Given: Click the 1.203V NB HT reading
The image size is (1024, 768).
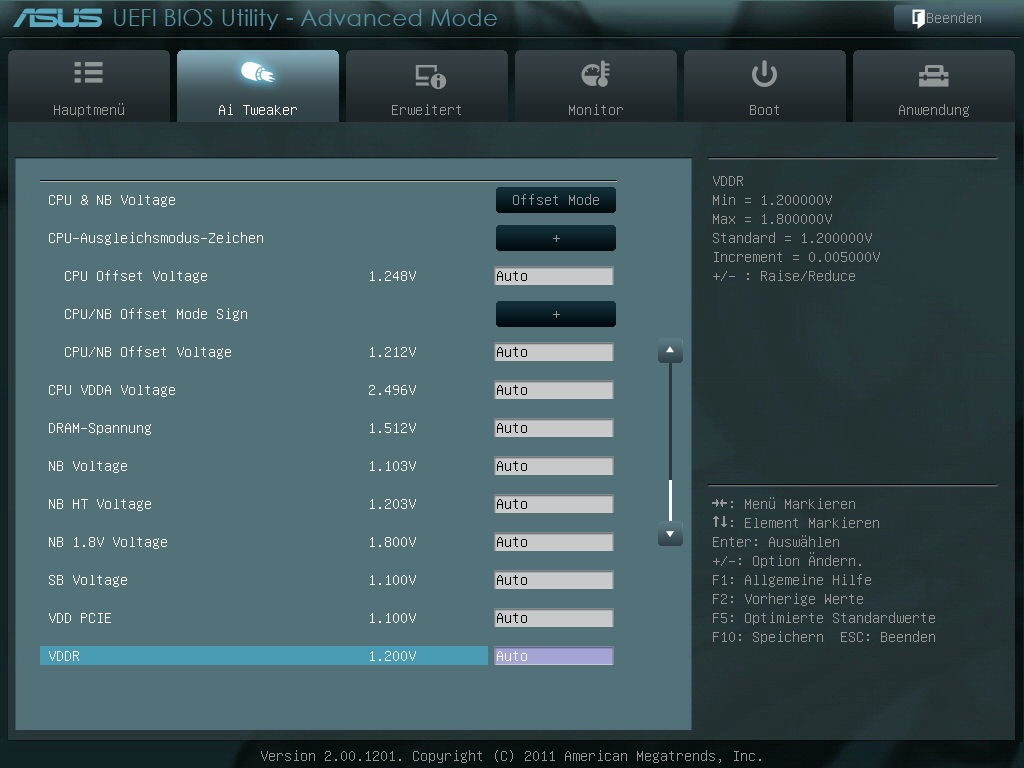Looking at the screenshot, I should click(x=392, y=504).
